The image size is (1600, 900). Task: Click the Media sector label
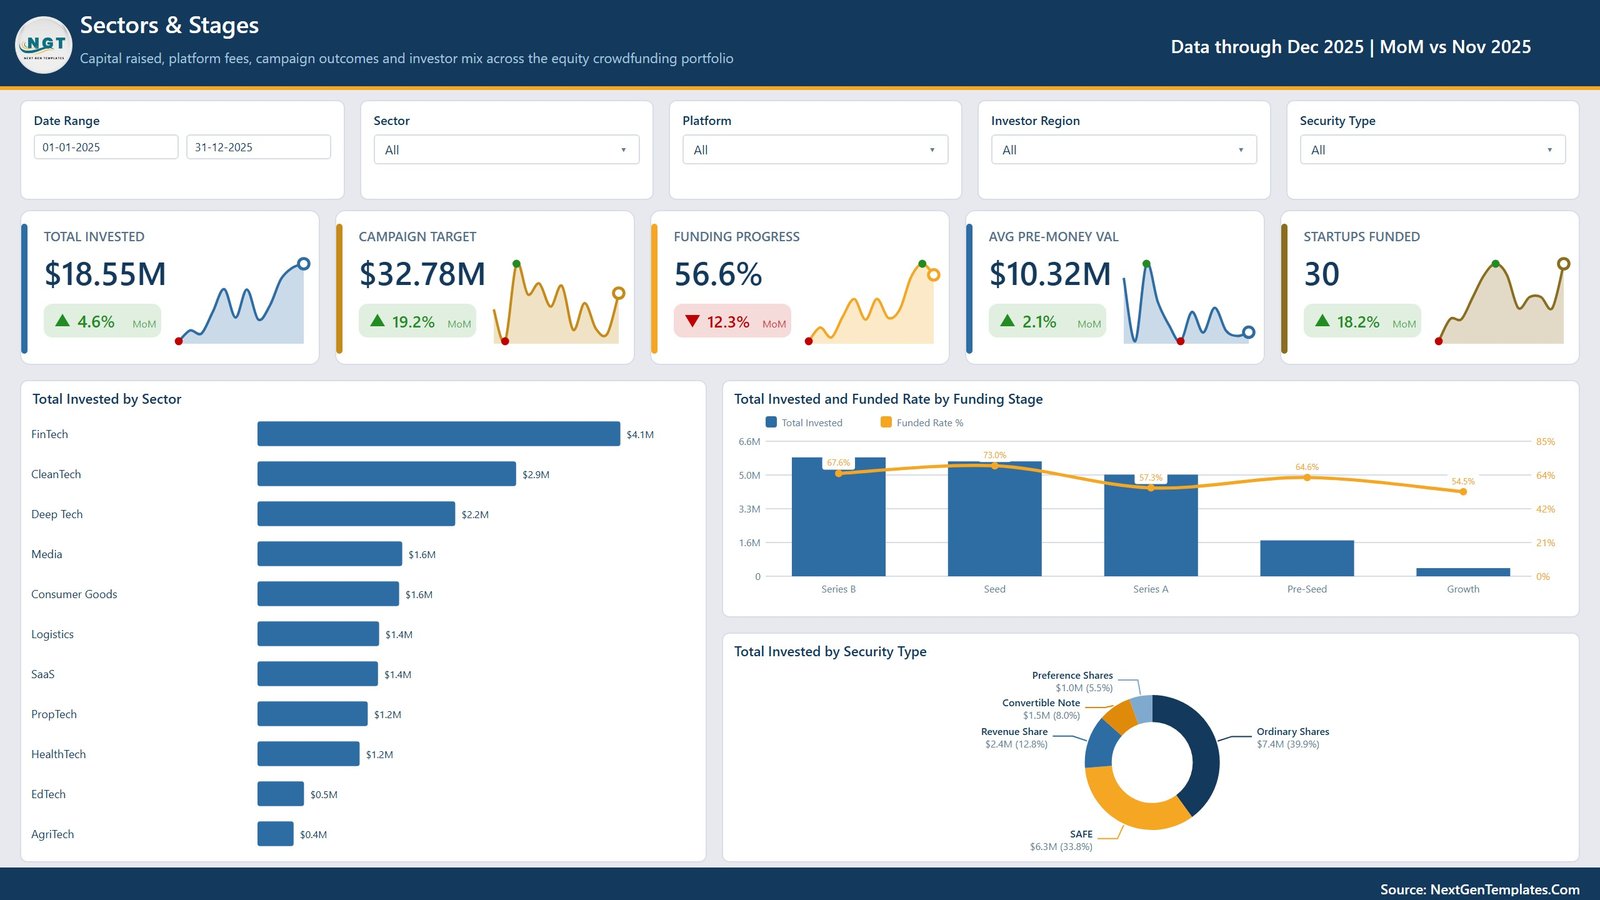point(47,554)
